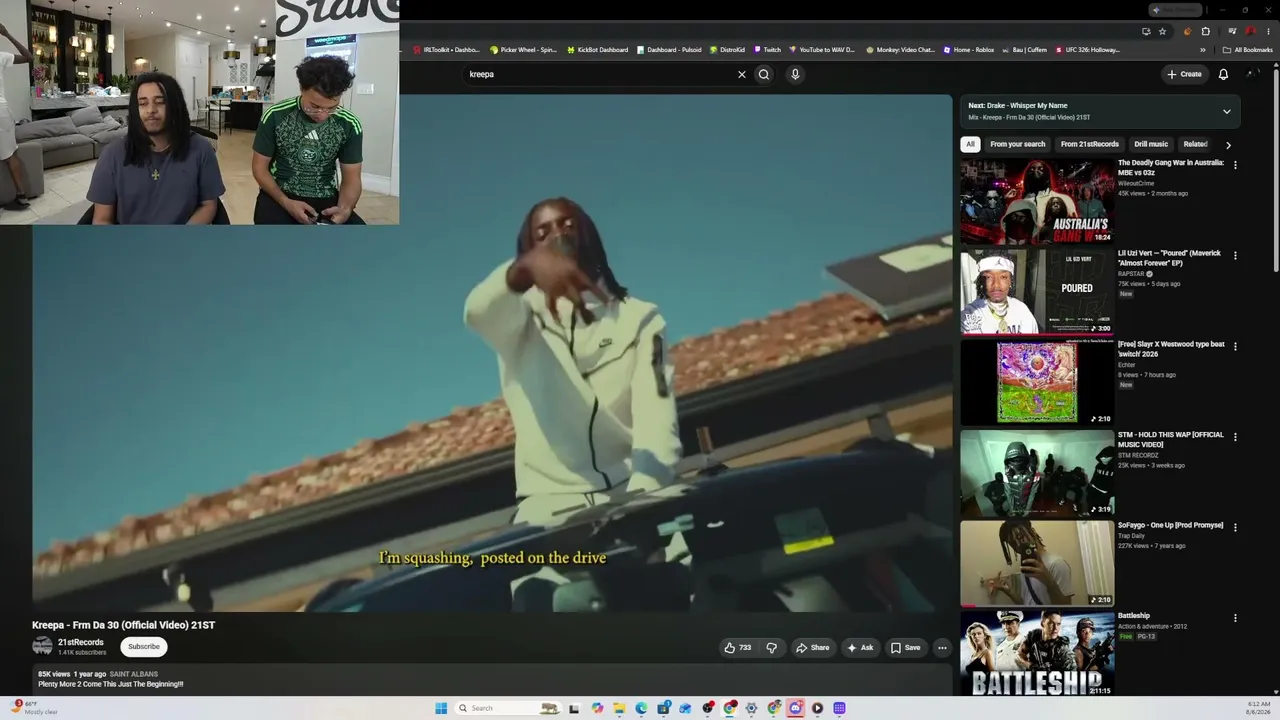Click the Trap Daily channel name

pos(1132,536)
